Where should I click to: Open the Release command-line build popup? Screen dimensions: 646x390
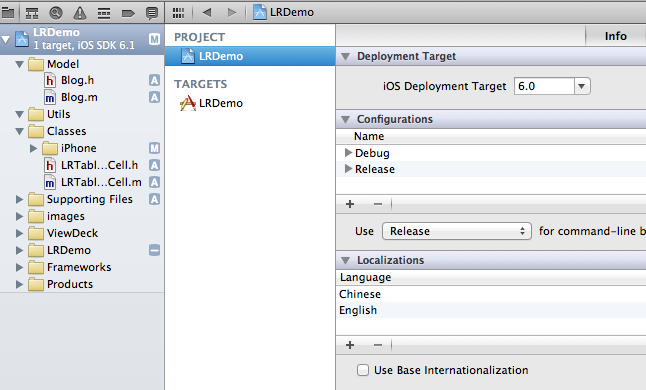pyautogui.click(x=456, y=231)
